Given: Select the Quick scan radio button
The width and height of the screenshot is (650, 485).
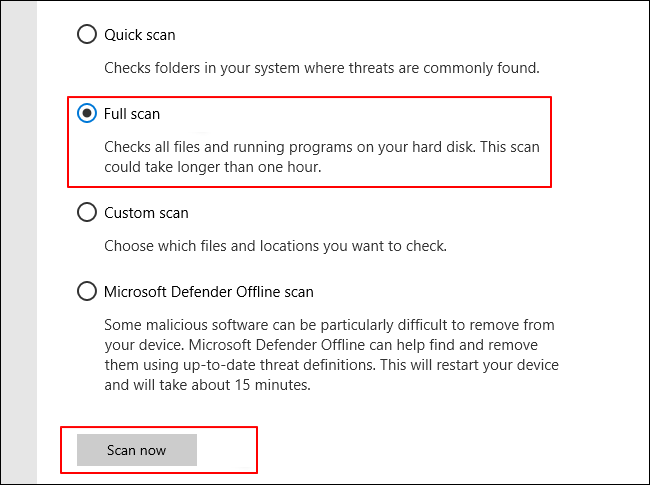Looking at the screenshot, I should pyautogui.click(x=87, y=35).
